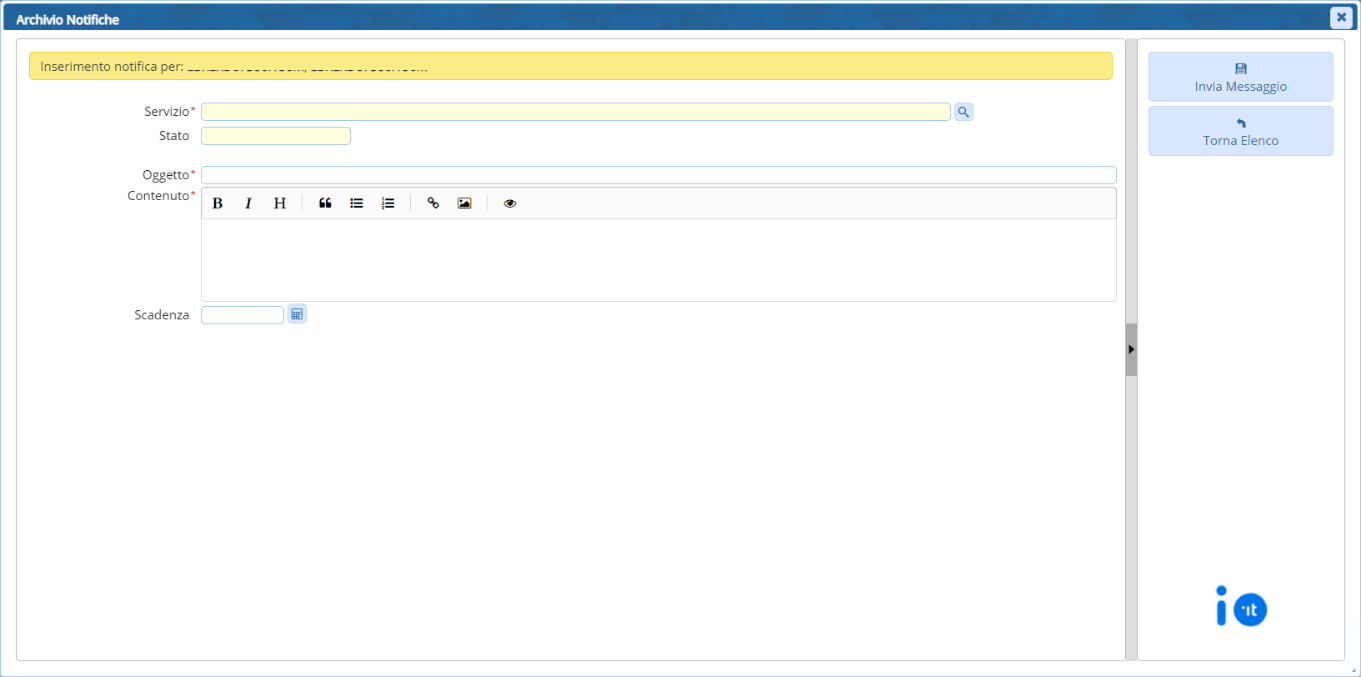Insert a blockquote with quote icon
Image resolution: width=1361 pixels, height=677 pixels.
click(x=325, y=203)
